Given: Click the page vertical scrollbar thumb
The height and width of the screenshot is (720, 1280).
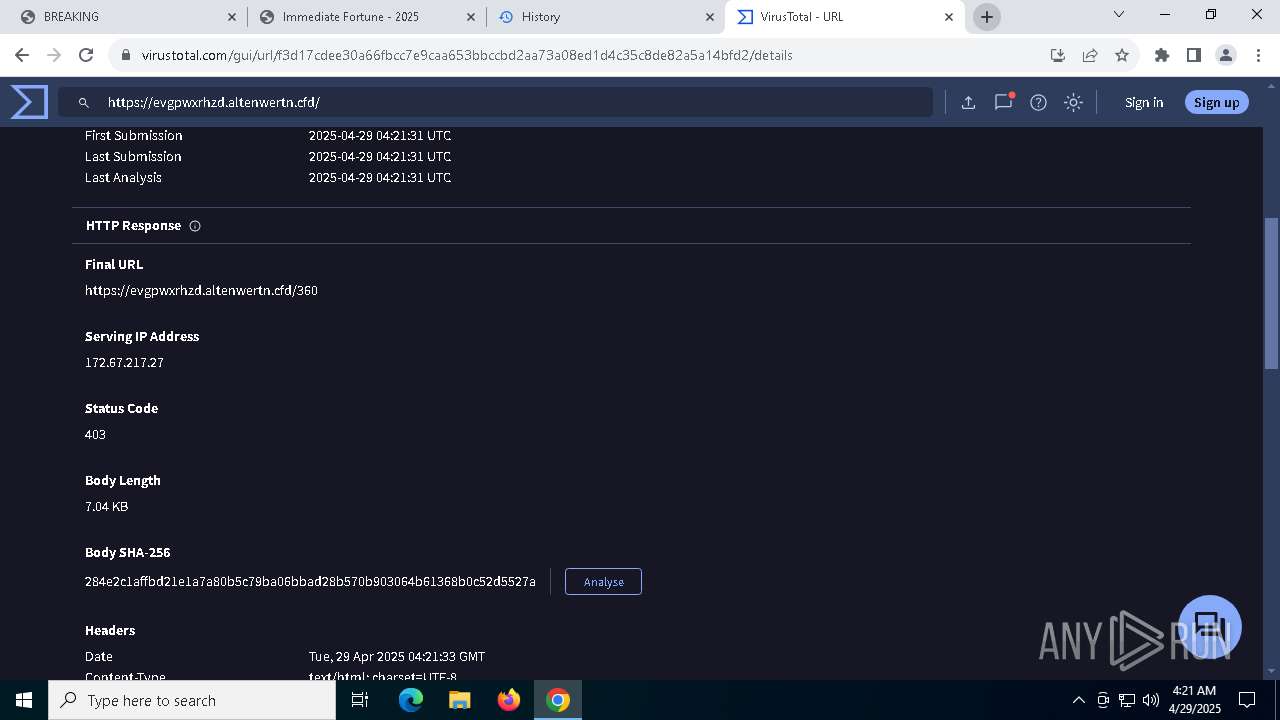Looking at the screenshot, I should point(1272,293).
